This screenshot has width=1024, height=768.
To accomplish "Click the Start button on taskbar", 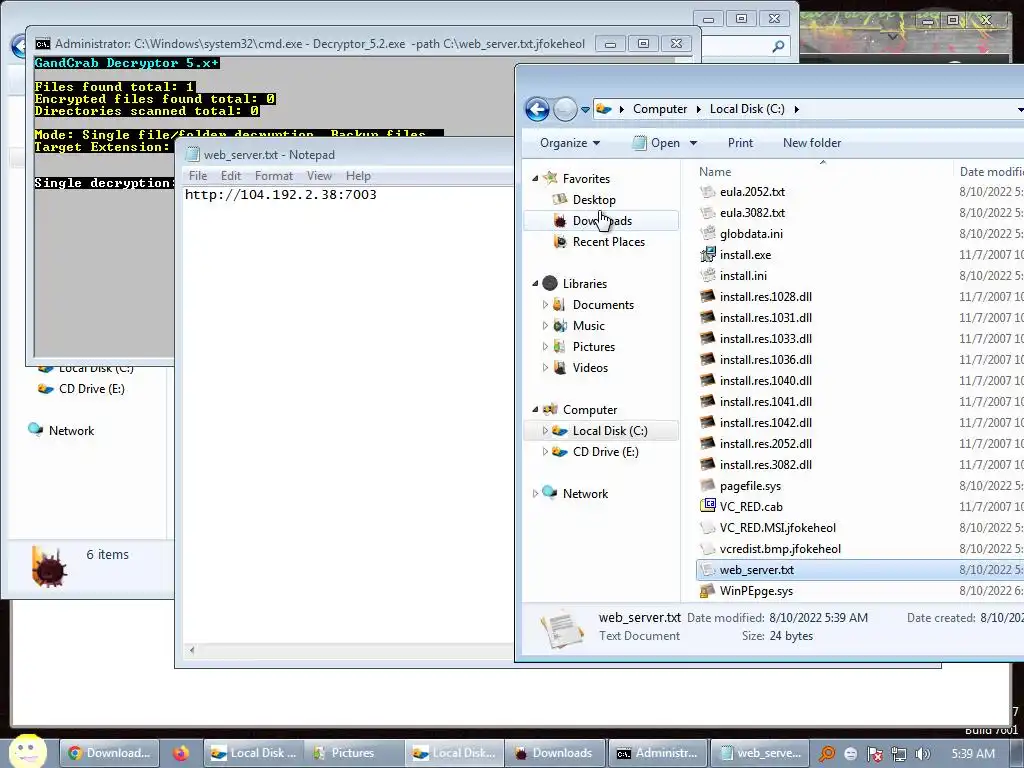I will tap(27, 752).
